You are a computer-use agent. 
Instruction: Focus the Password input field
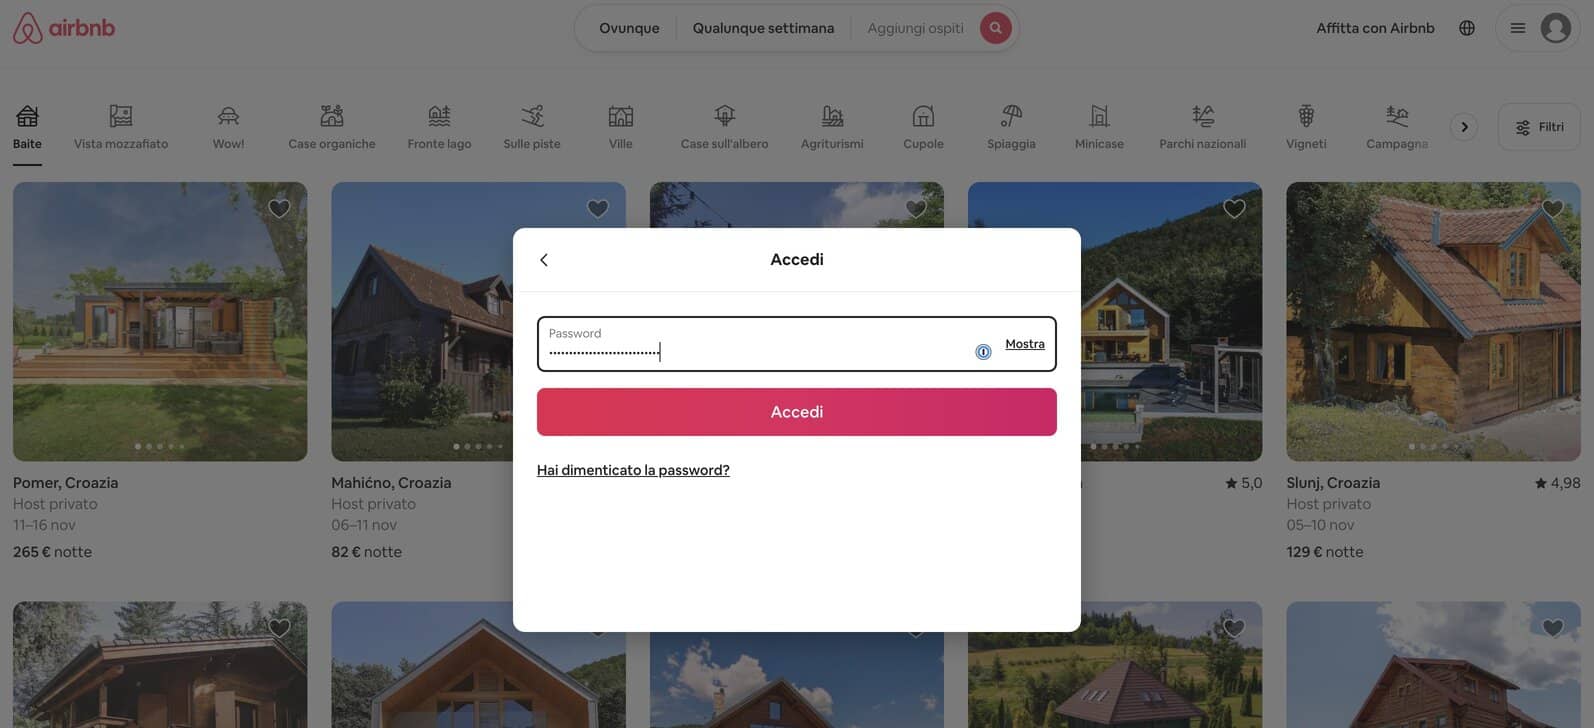[797, 344]
